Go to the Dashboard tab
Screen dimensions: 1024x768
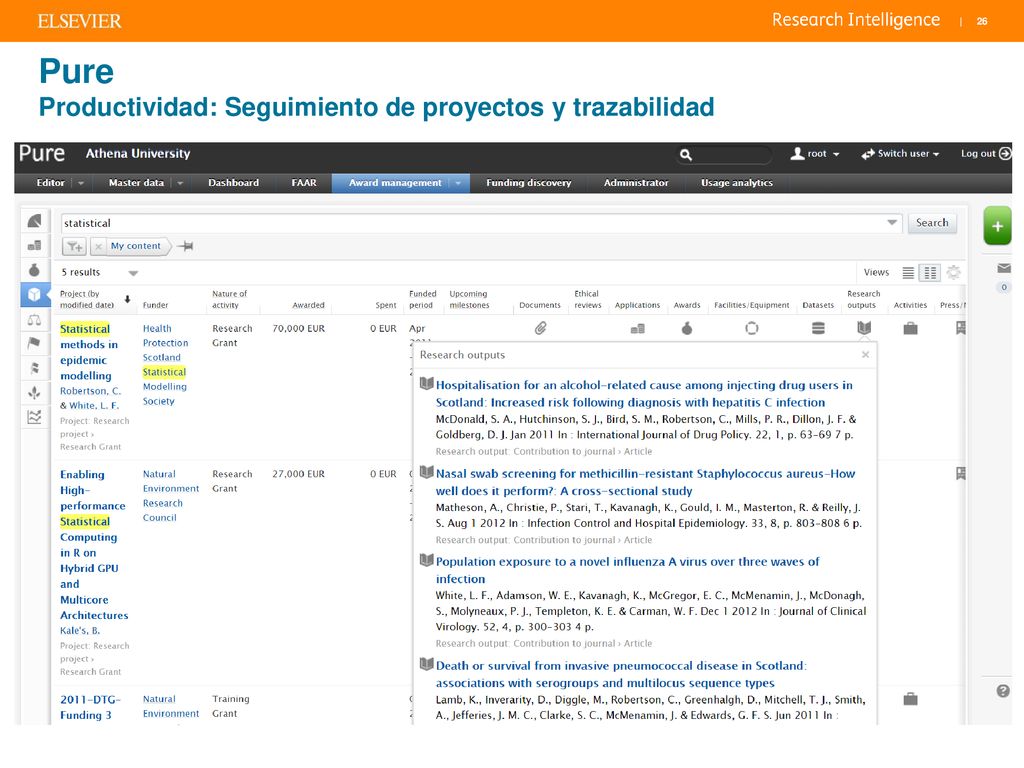coord(233,183)
